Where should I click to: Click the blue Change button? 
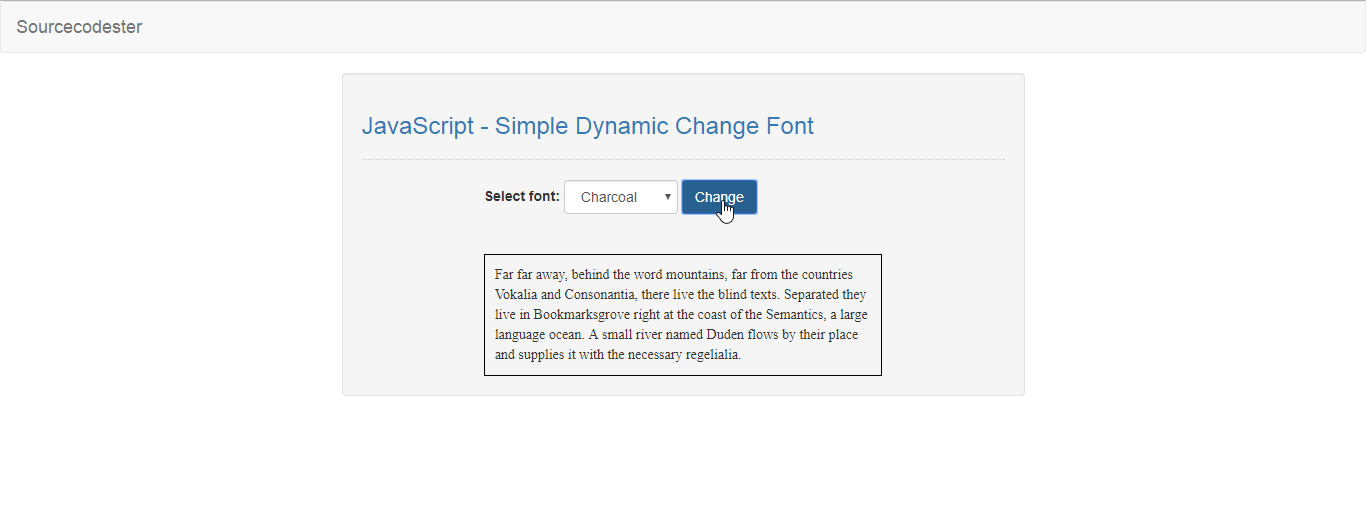pyautogui.click(x=719, y=197)
